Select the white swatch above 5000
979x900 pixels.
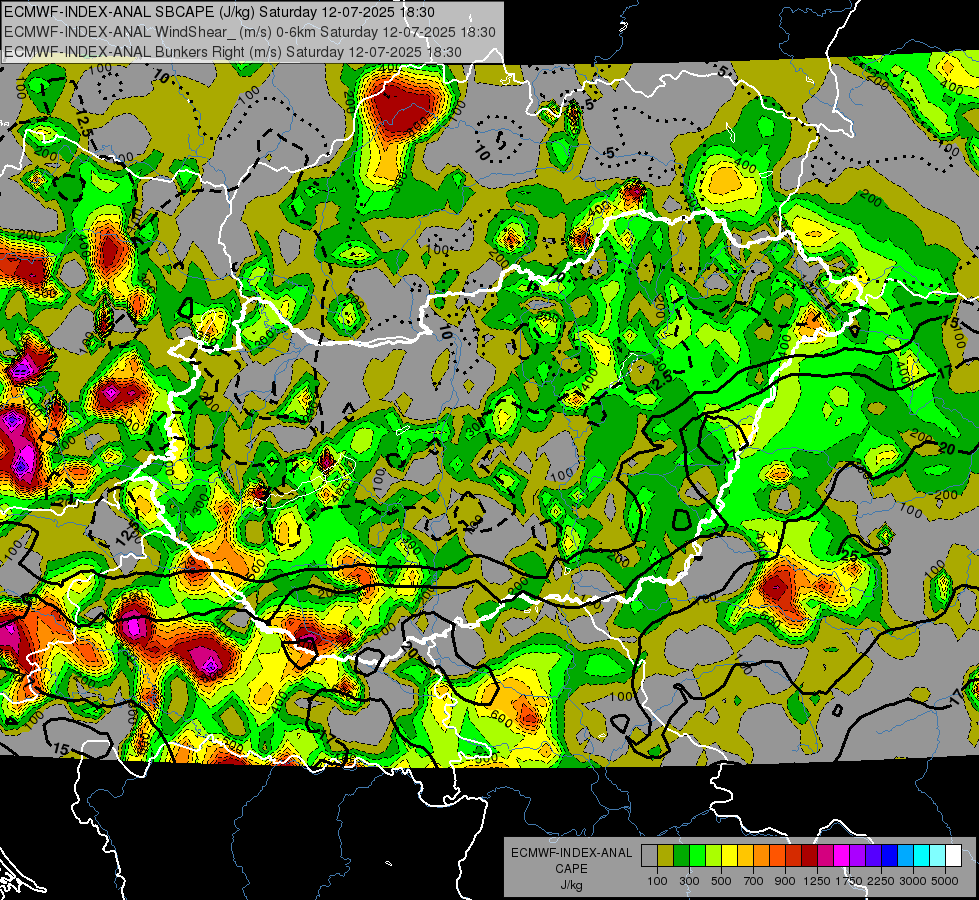tap(953, 855)
